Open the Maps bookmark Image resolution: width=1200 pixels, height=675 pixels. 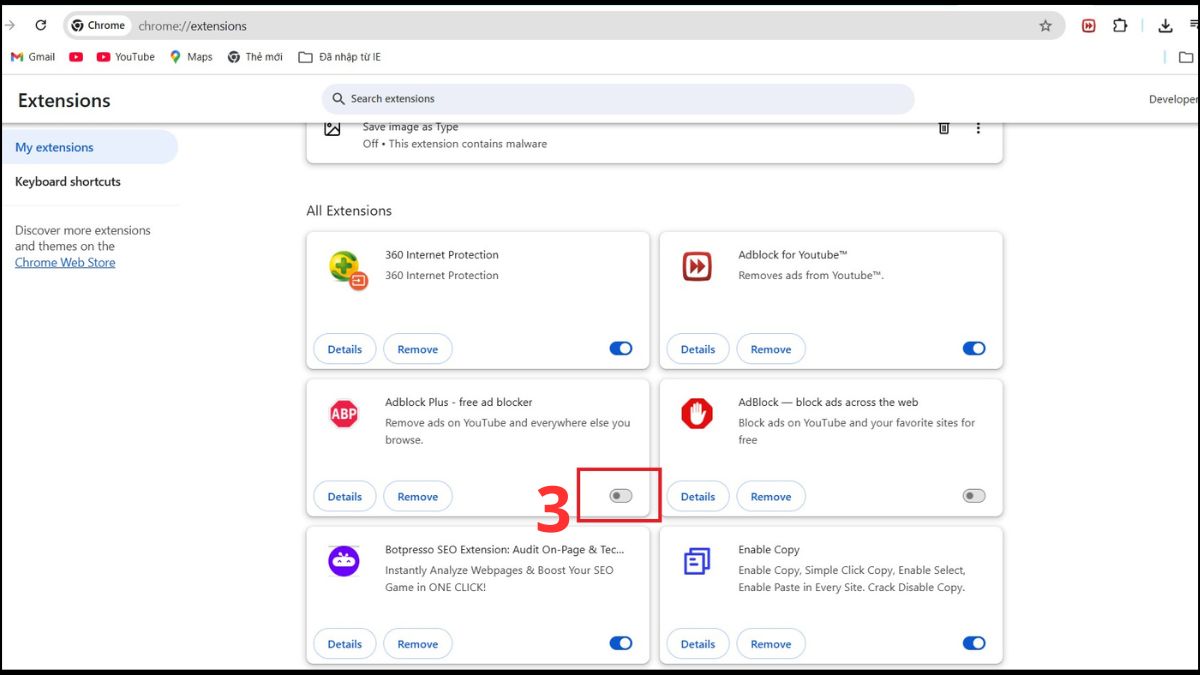[x=191, y=57]
